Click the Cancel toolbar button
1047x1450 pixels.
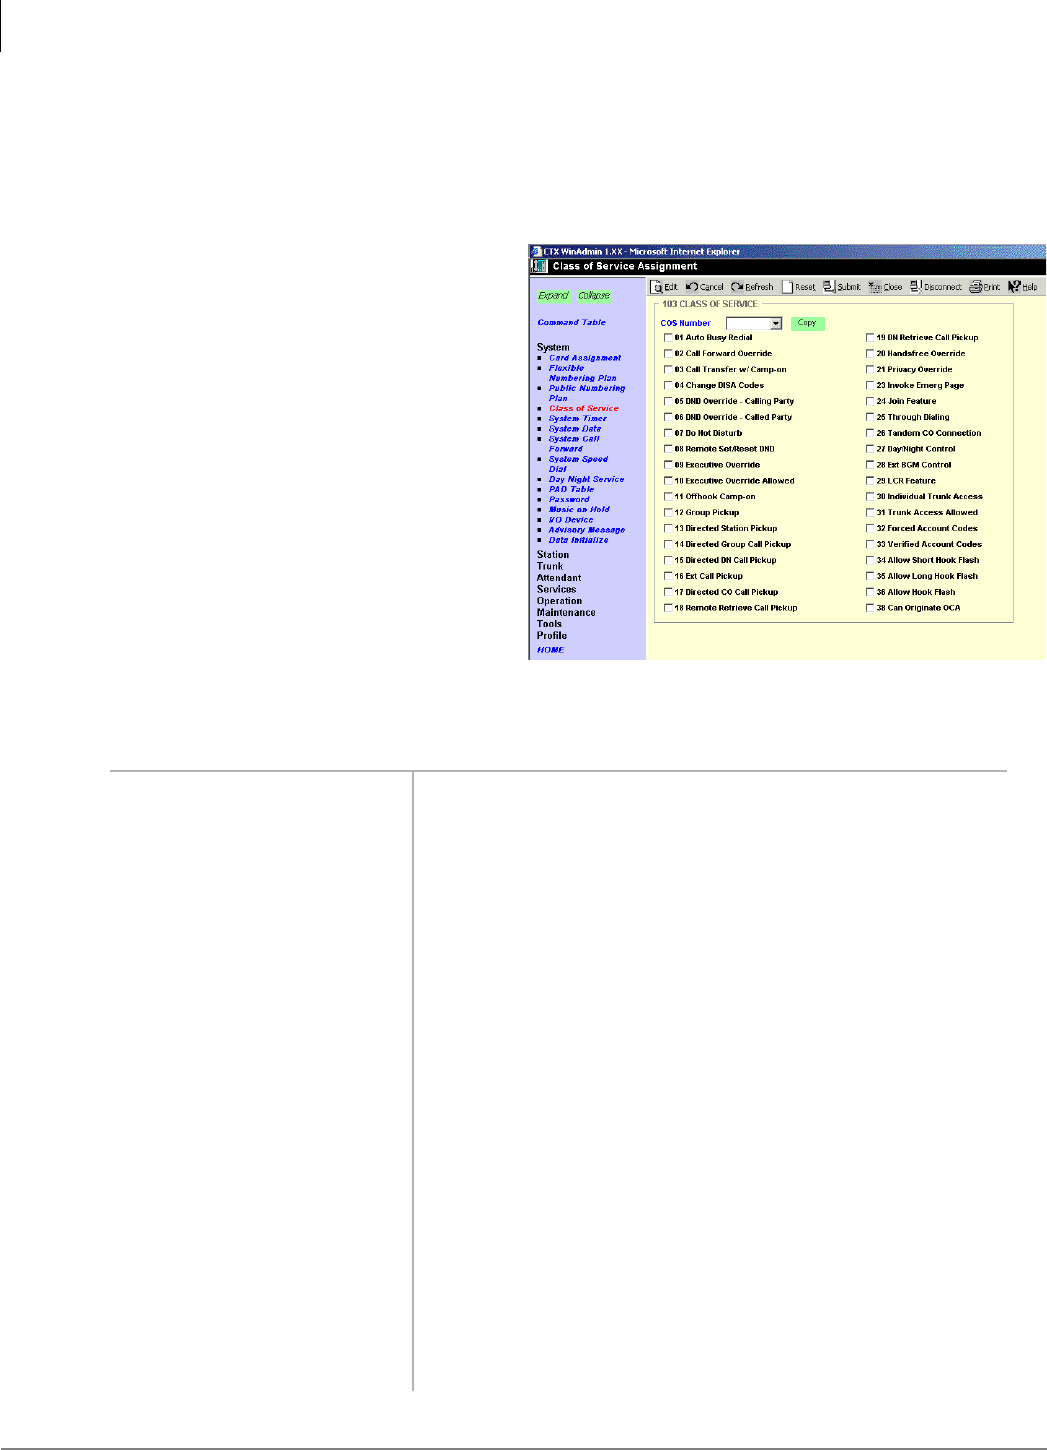705,286
